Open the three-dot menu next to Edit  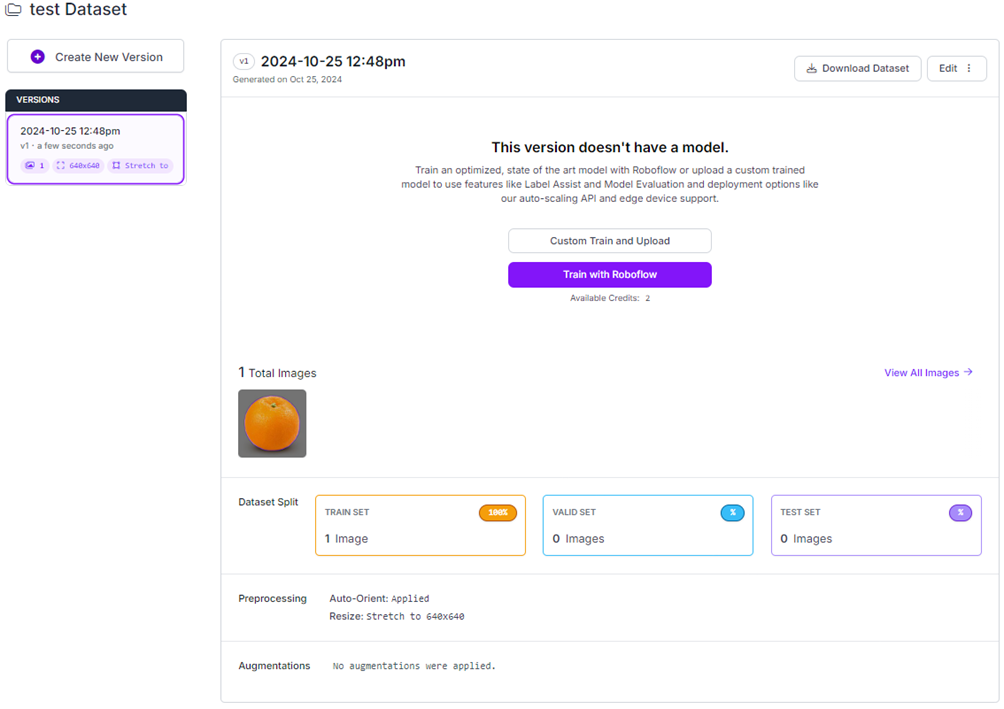click(969, 69)
